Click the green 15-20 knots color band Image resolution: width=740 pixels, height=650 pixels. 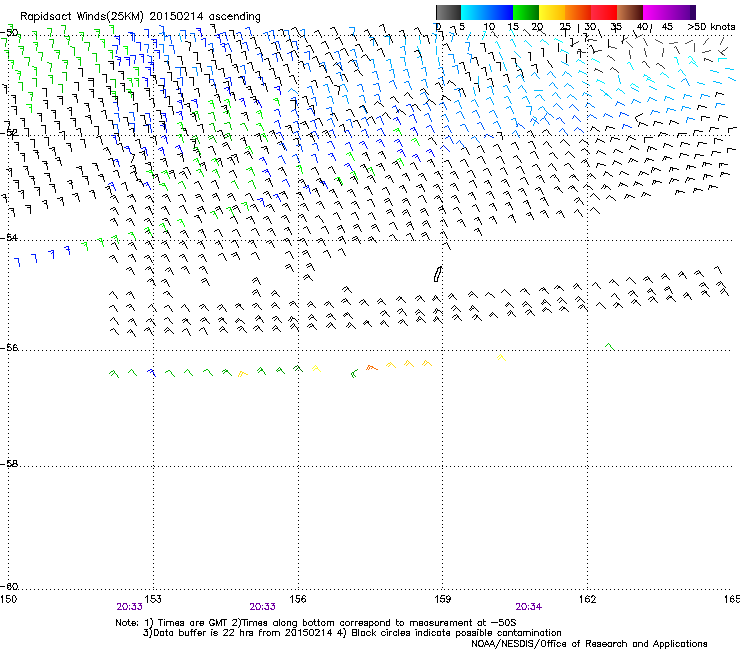click(x=526, y=12)
